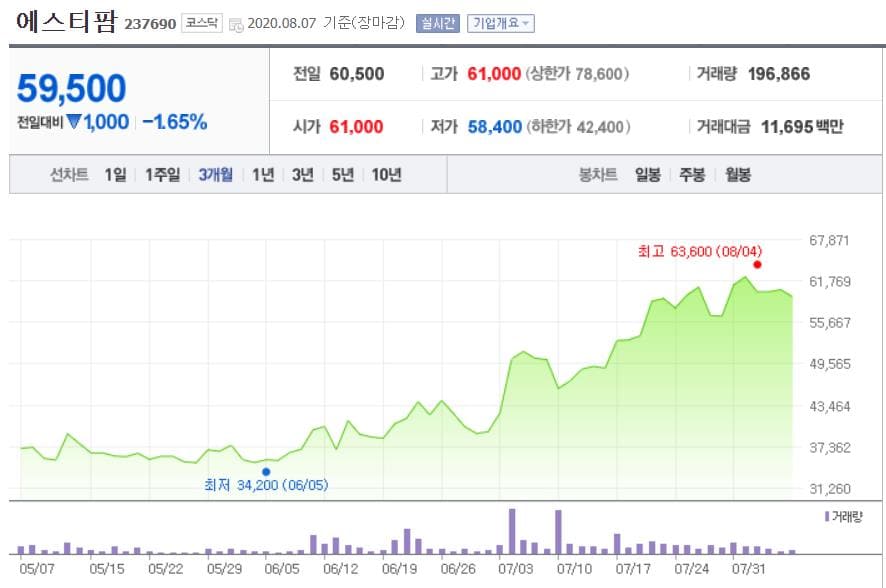
Task: Click the 코스닥 market badge
Action: [202, 23]
